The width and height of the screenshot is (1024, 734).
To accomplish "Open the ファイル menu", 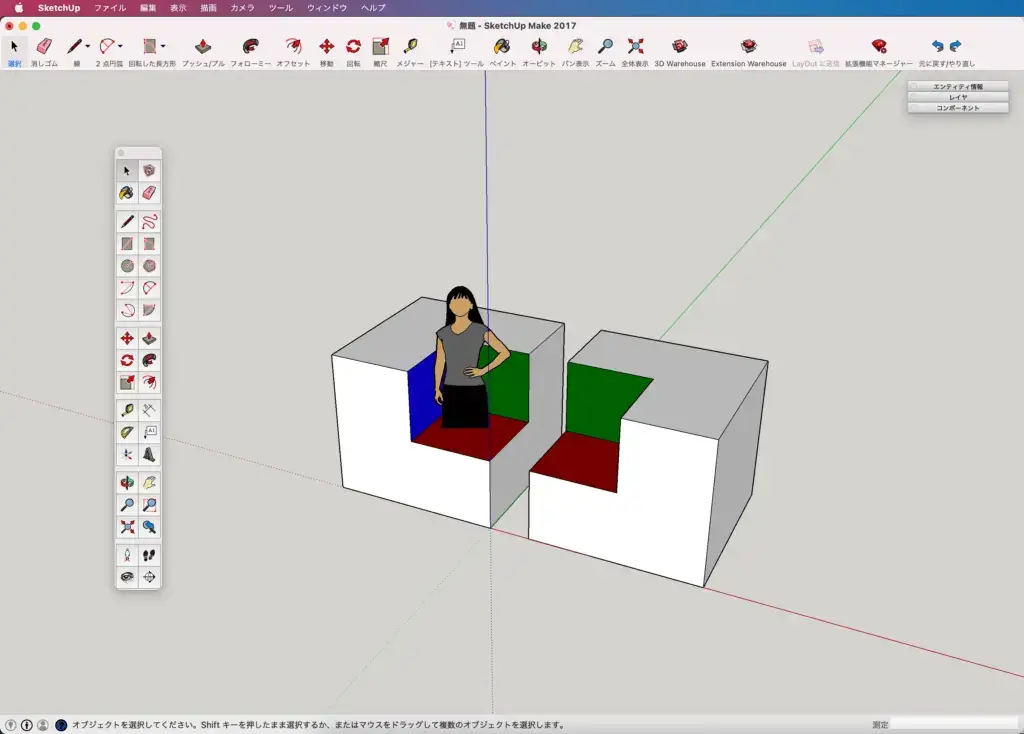I will 110,8.
